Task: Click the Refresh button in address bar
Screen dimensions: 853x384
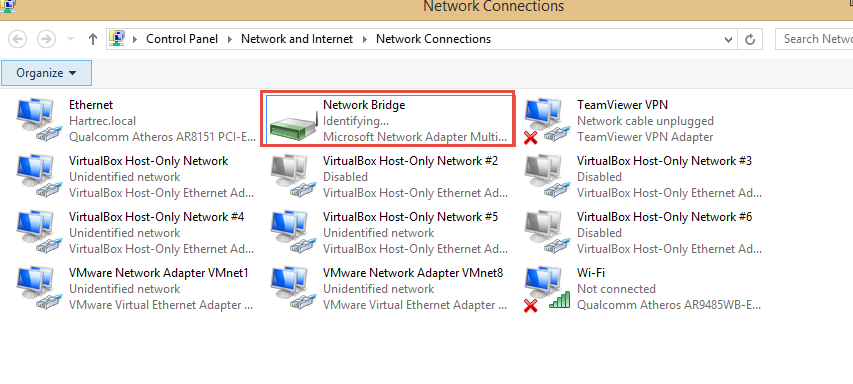Action: tap(750, 39)
